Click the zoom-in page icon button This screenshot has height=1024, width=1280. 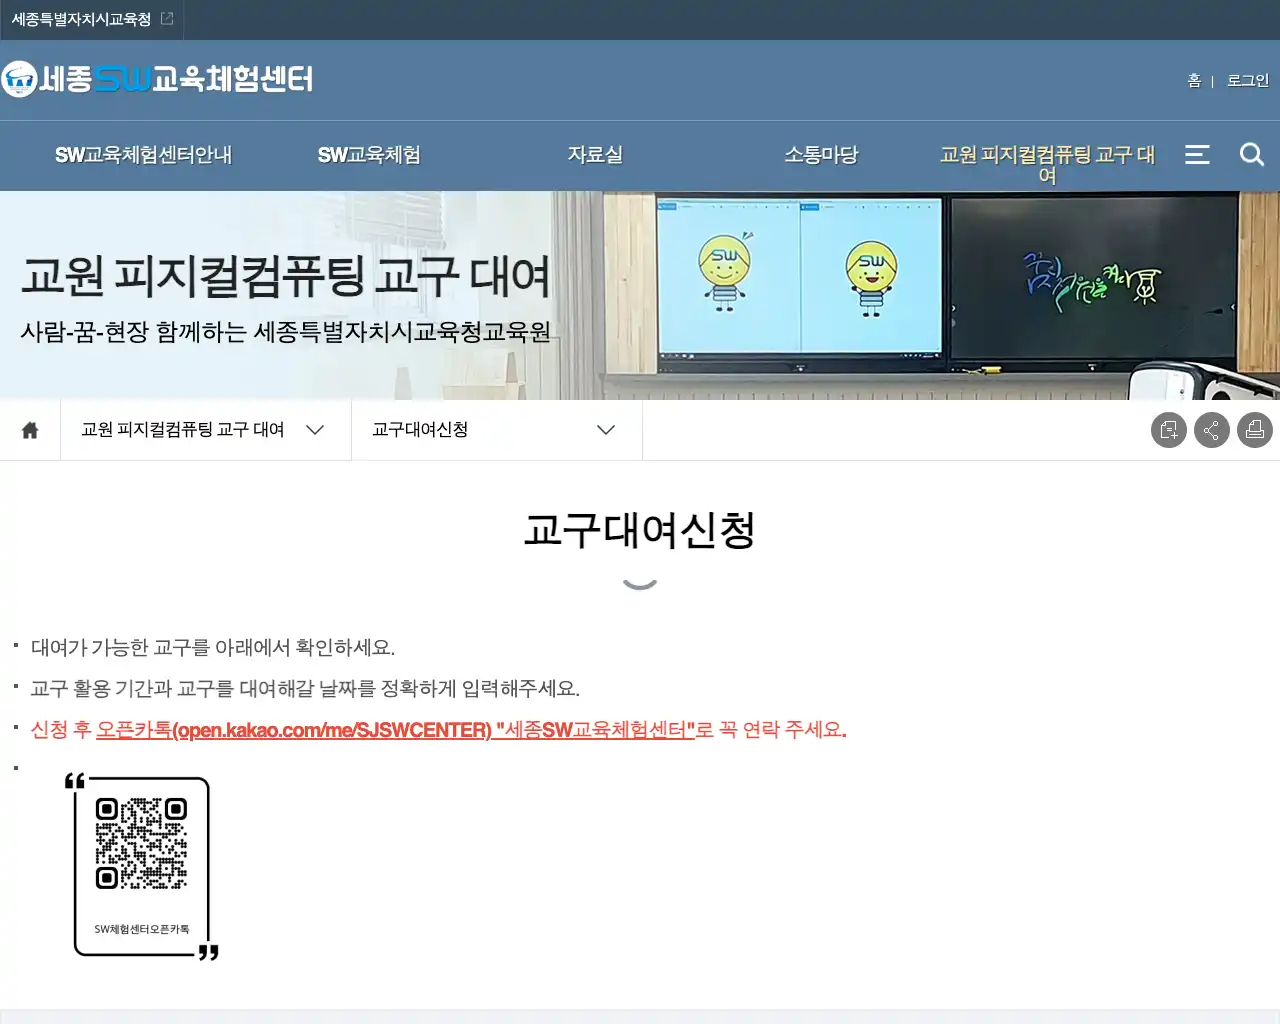[x=1168, y=430]
